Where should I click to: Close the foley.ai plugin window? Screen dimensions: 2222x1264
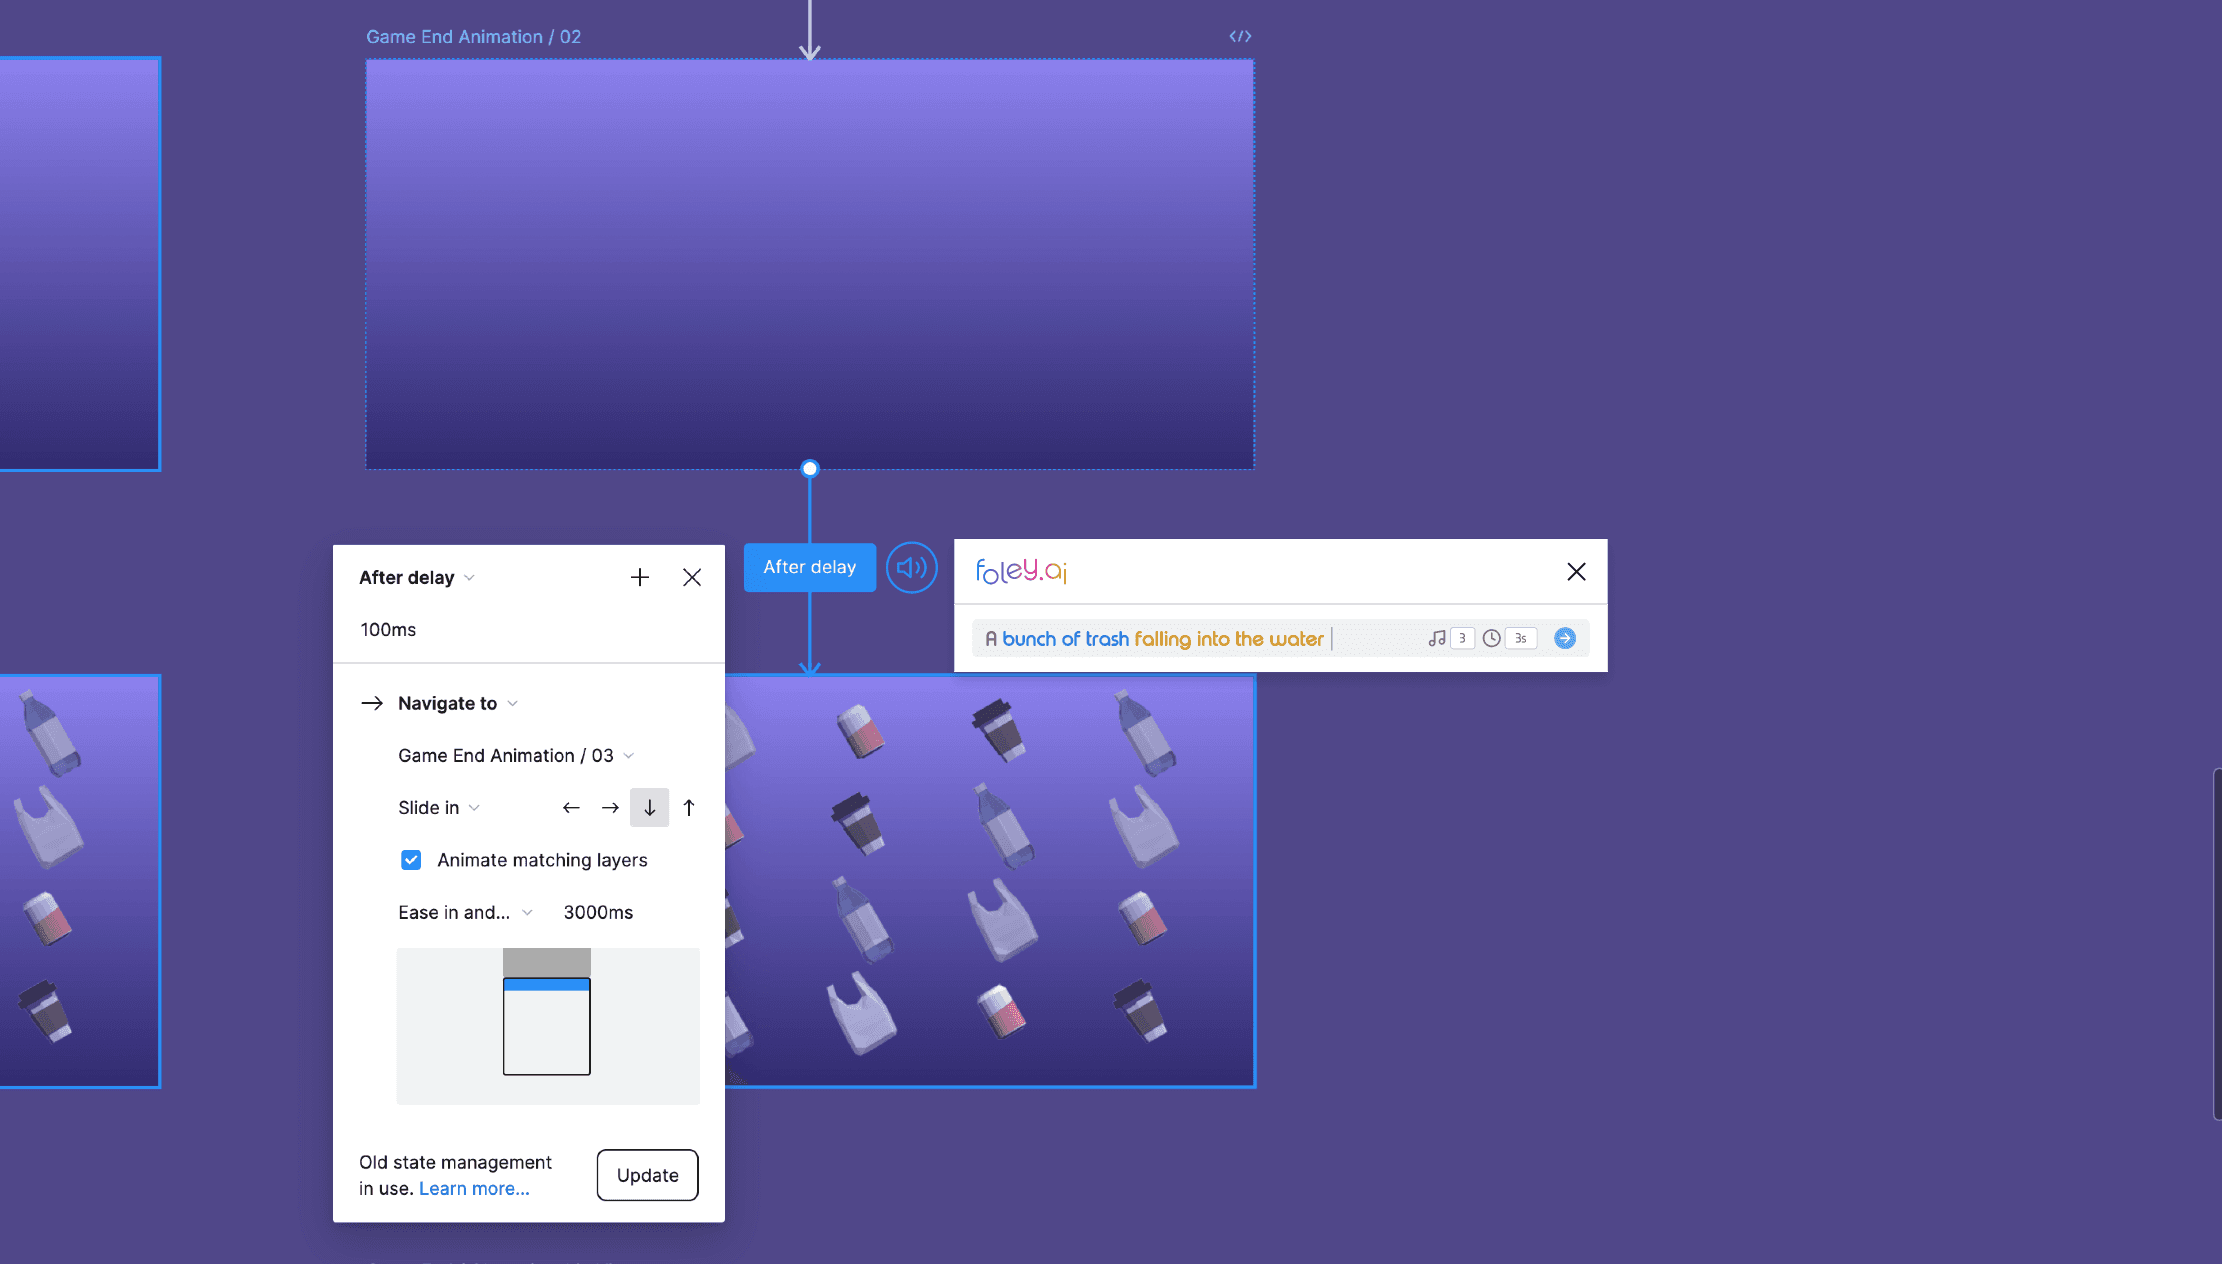[1576, 571]
